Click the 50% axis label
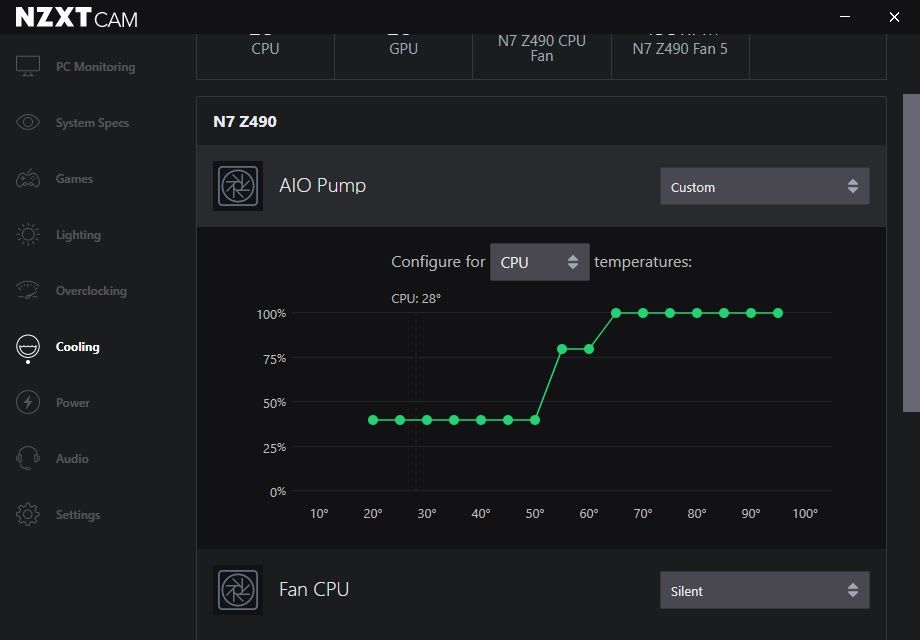 tap(274, 403)
